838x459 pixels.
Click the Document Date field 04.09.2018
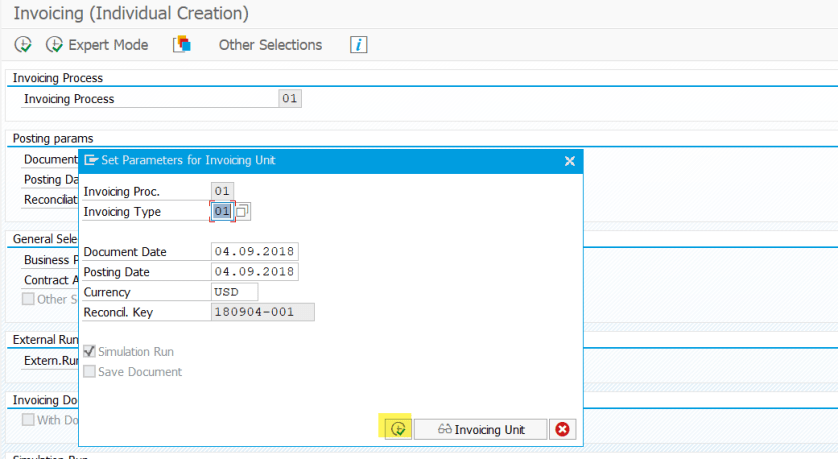click(254, 251)
